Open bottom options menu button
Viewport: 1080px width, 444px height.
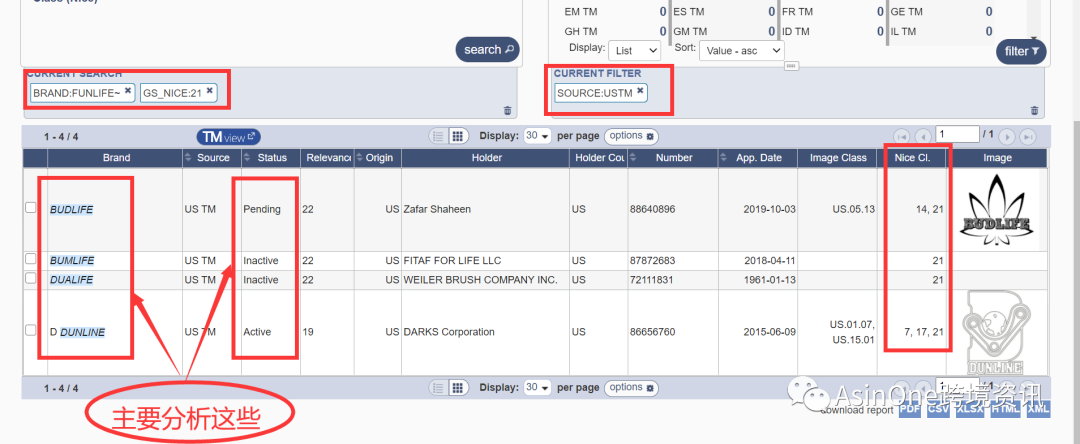point(631,388)
